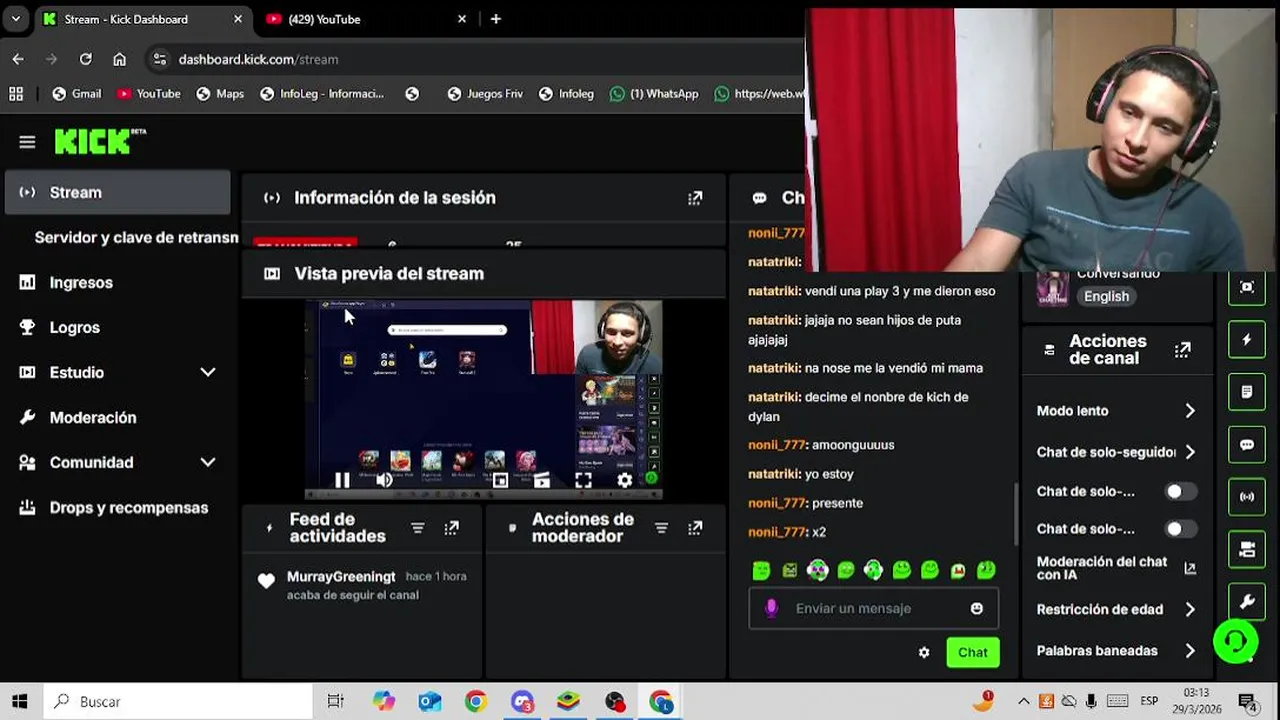Focus the Enviar un mensaje field
Image resolution: width=1280 pixels, height=720 pixels.
[x=873, y=608]
